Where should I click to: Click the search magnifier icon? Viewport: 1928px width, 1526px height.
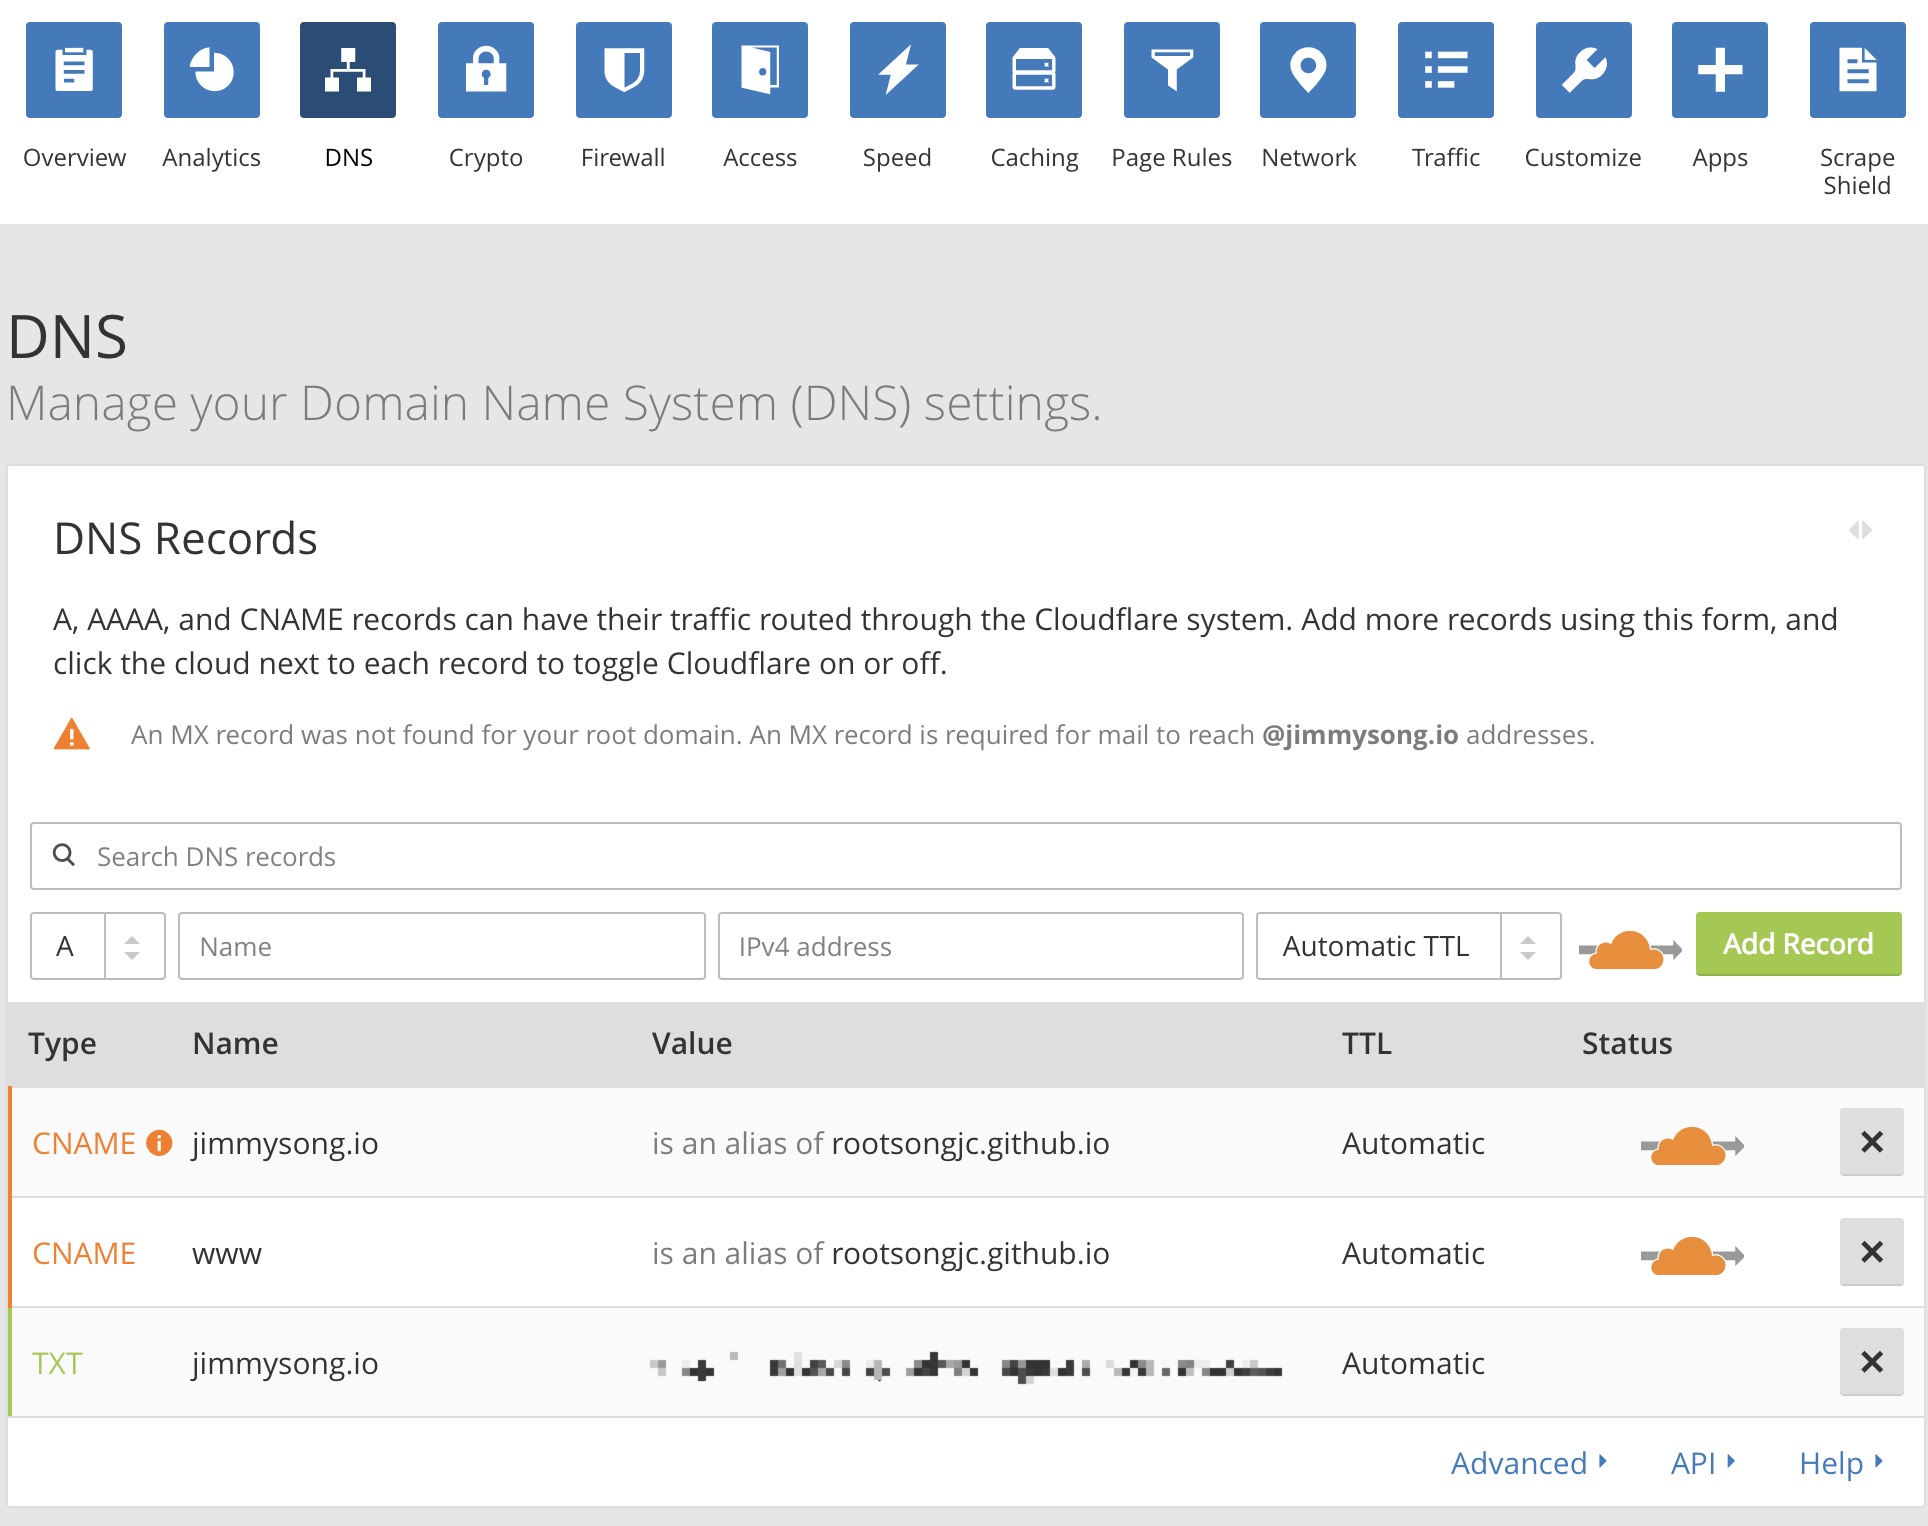coord(64,855)
